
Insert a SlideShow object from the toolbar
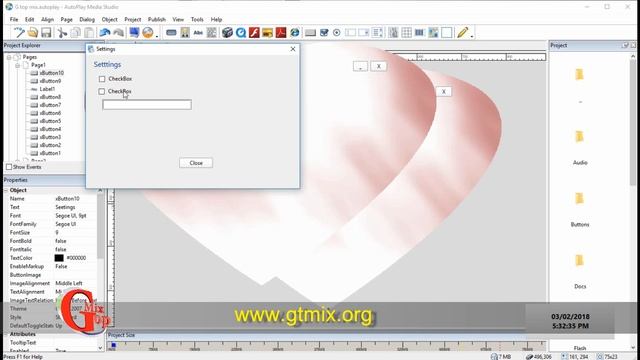(x=268, y=33)
